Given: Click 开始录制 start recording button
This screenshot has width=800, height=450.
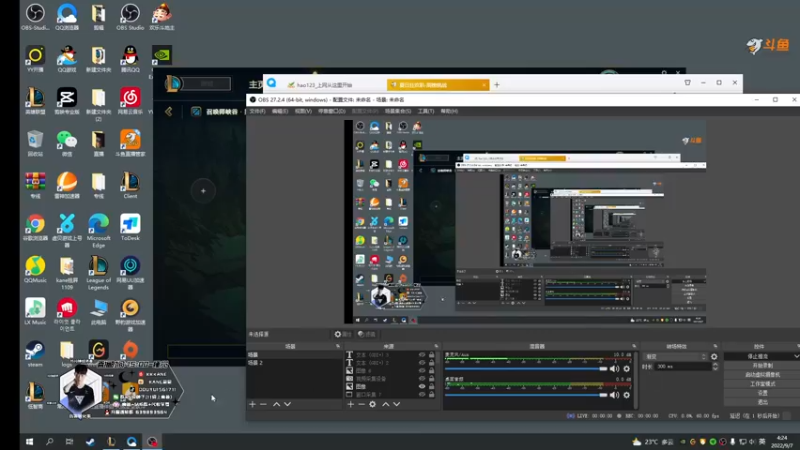Looking at the screenshot, I should tap(762, 365).
